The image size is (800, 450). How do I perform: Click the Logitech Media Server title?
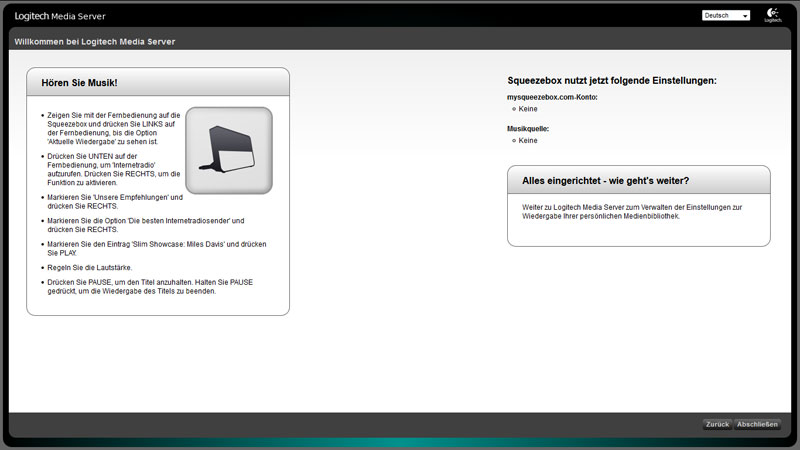click(x=60, y=16)
